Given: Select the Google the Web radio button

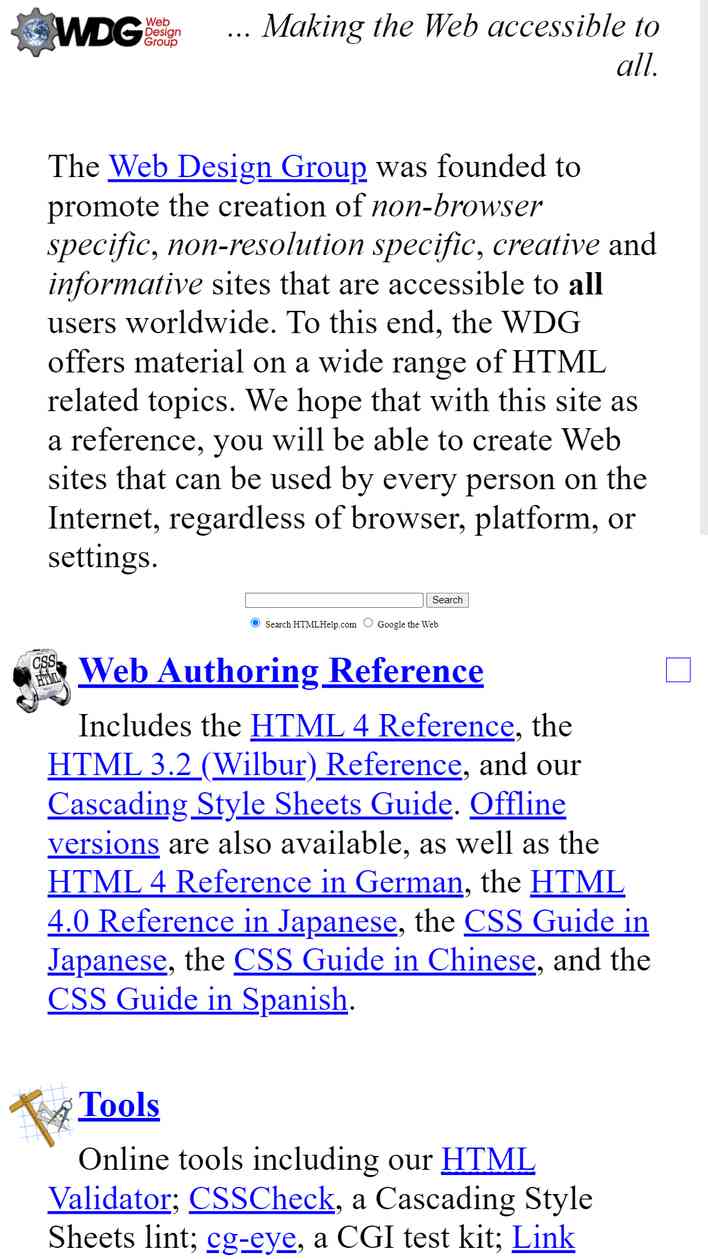Looking at the screenshot, I should [x=368, y=622].
